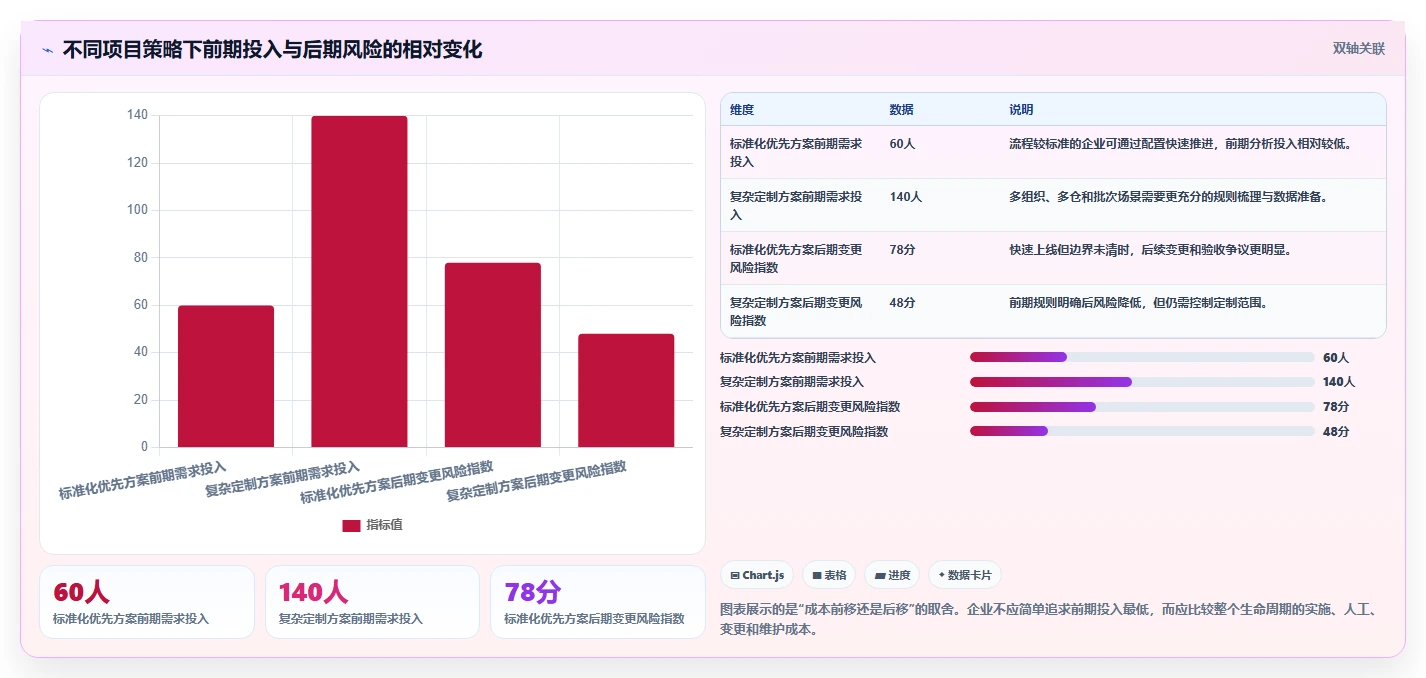Click the 维度 column header
This screenshot has width=1426, height=678.
[742, 110]
